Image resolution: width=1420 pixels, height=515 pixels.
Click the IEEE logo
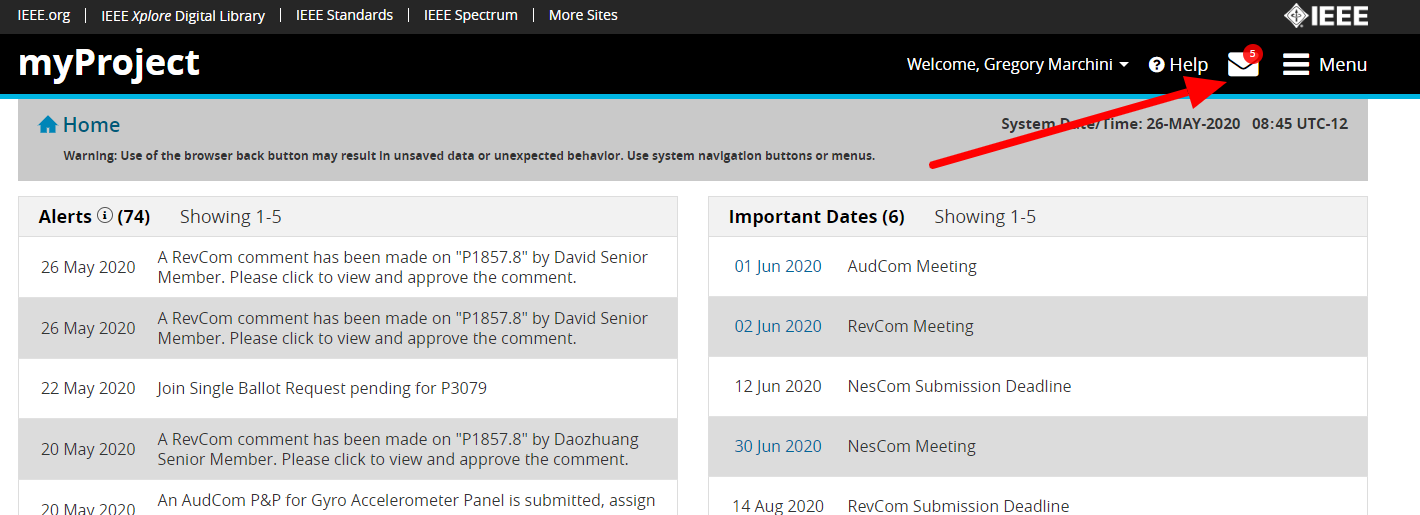coord(1326,16)
